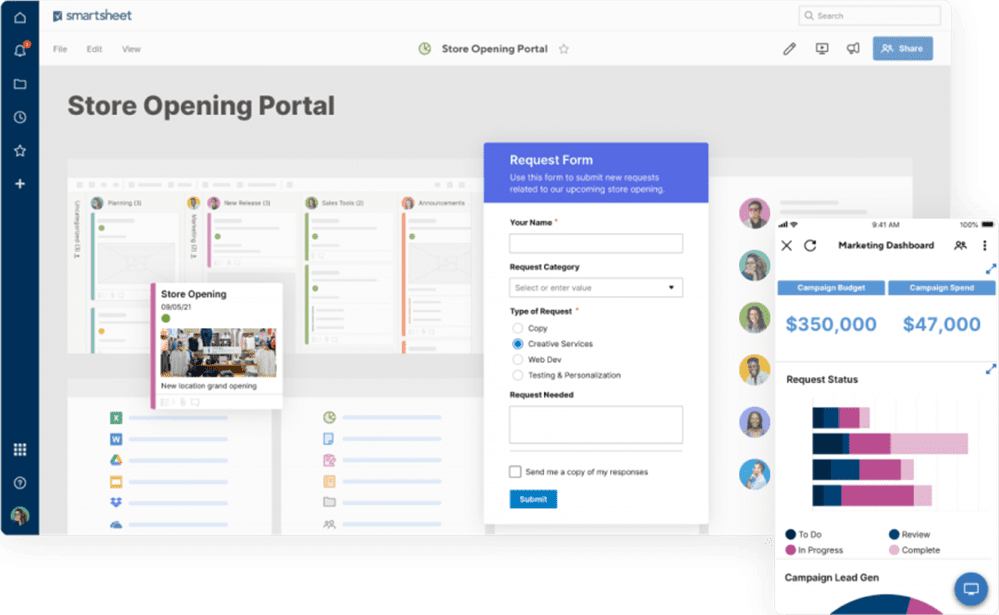Image resolution: width=999 pixels, height=615 pixels.
Task: Click the Sales Tools (2) column header
Action: (x=342, y=203)
